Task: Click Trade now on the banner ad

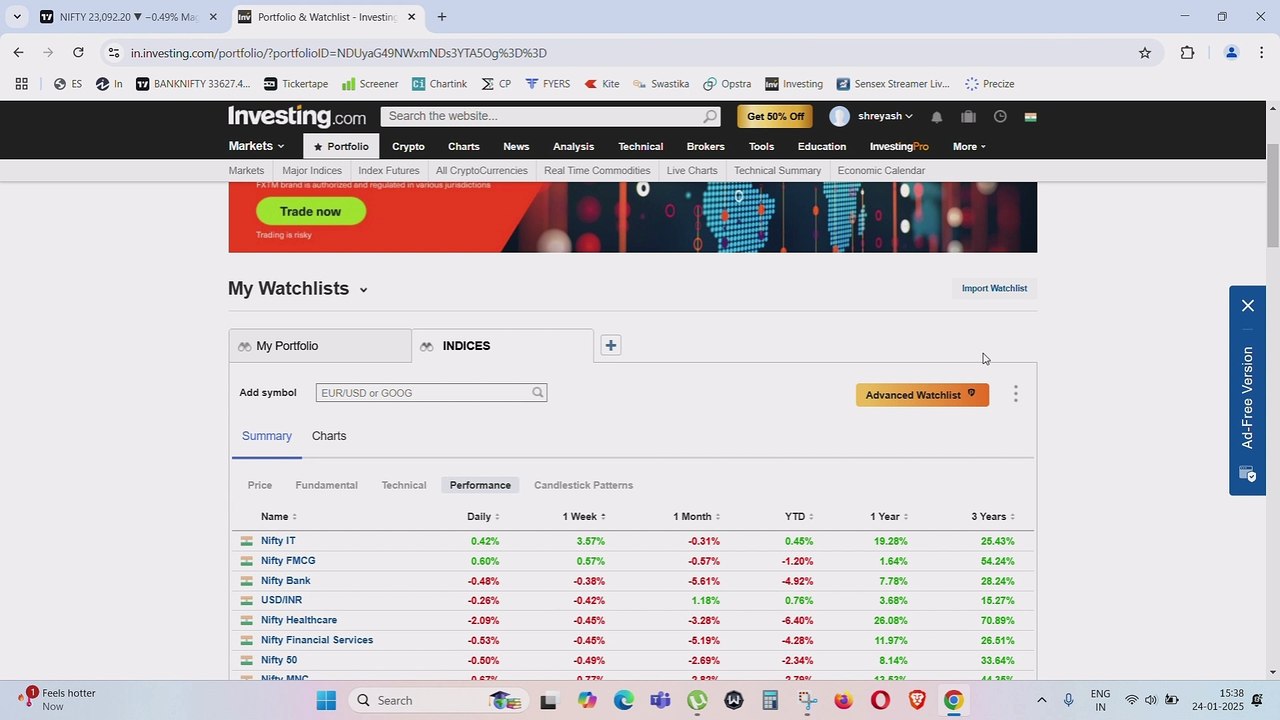Action: (x=311, y=211)
